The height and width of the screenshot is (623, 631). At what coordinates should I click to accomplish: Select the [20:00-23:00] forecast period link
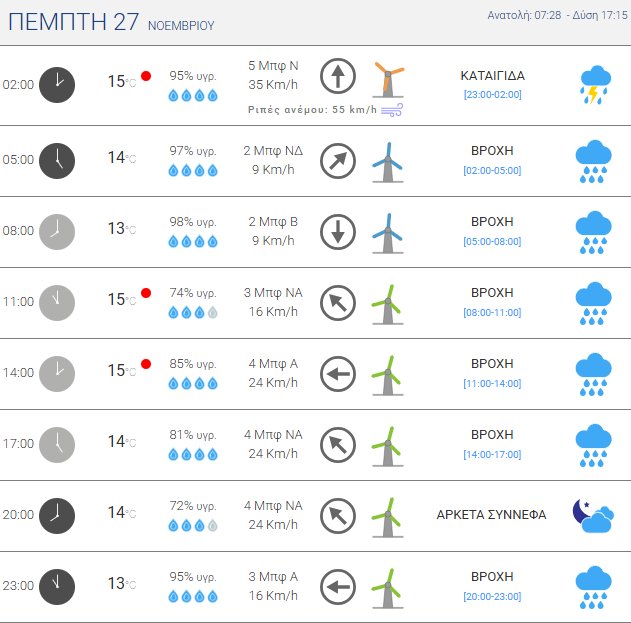(492, 597)
